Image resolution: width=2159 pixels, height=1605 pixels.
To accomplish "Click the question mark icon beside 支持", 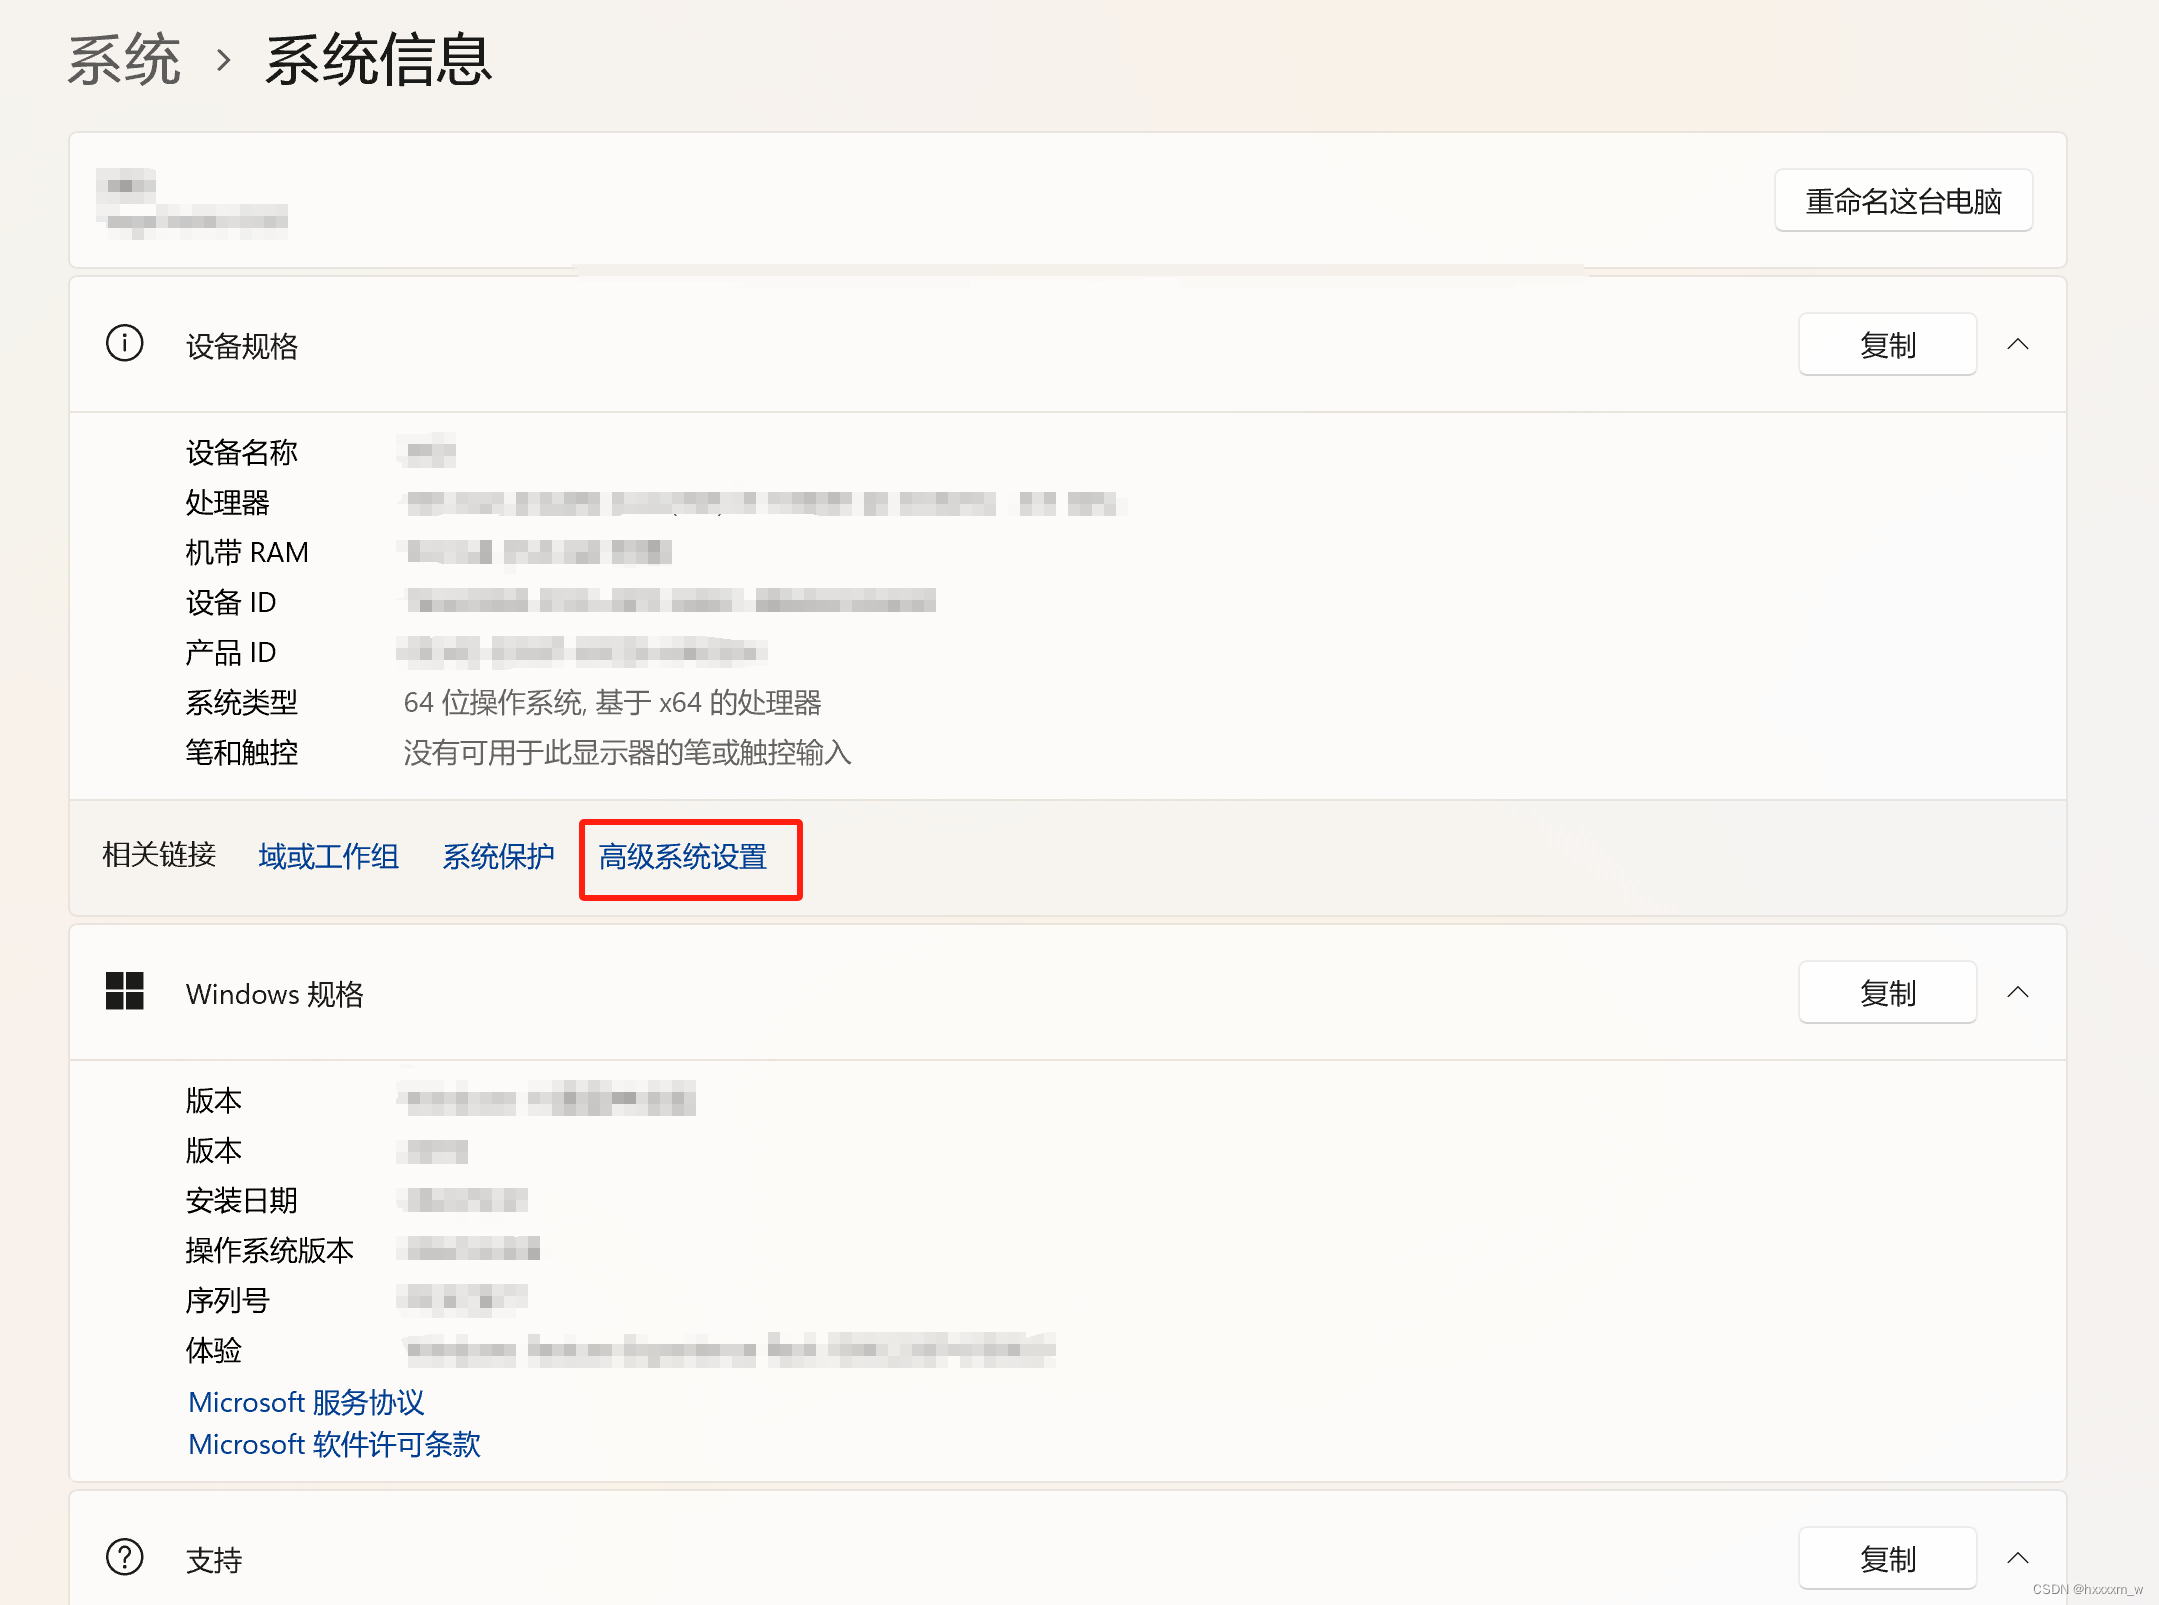I will (x=125, y=1558).
